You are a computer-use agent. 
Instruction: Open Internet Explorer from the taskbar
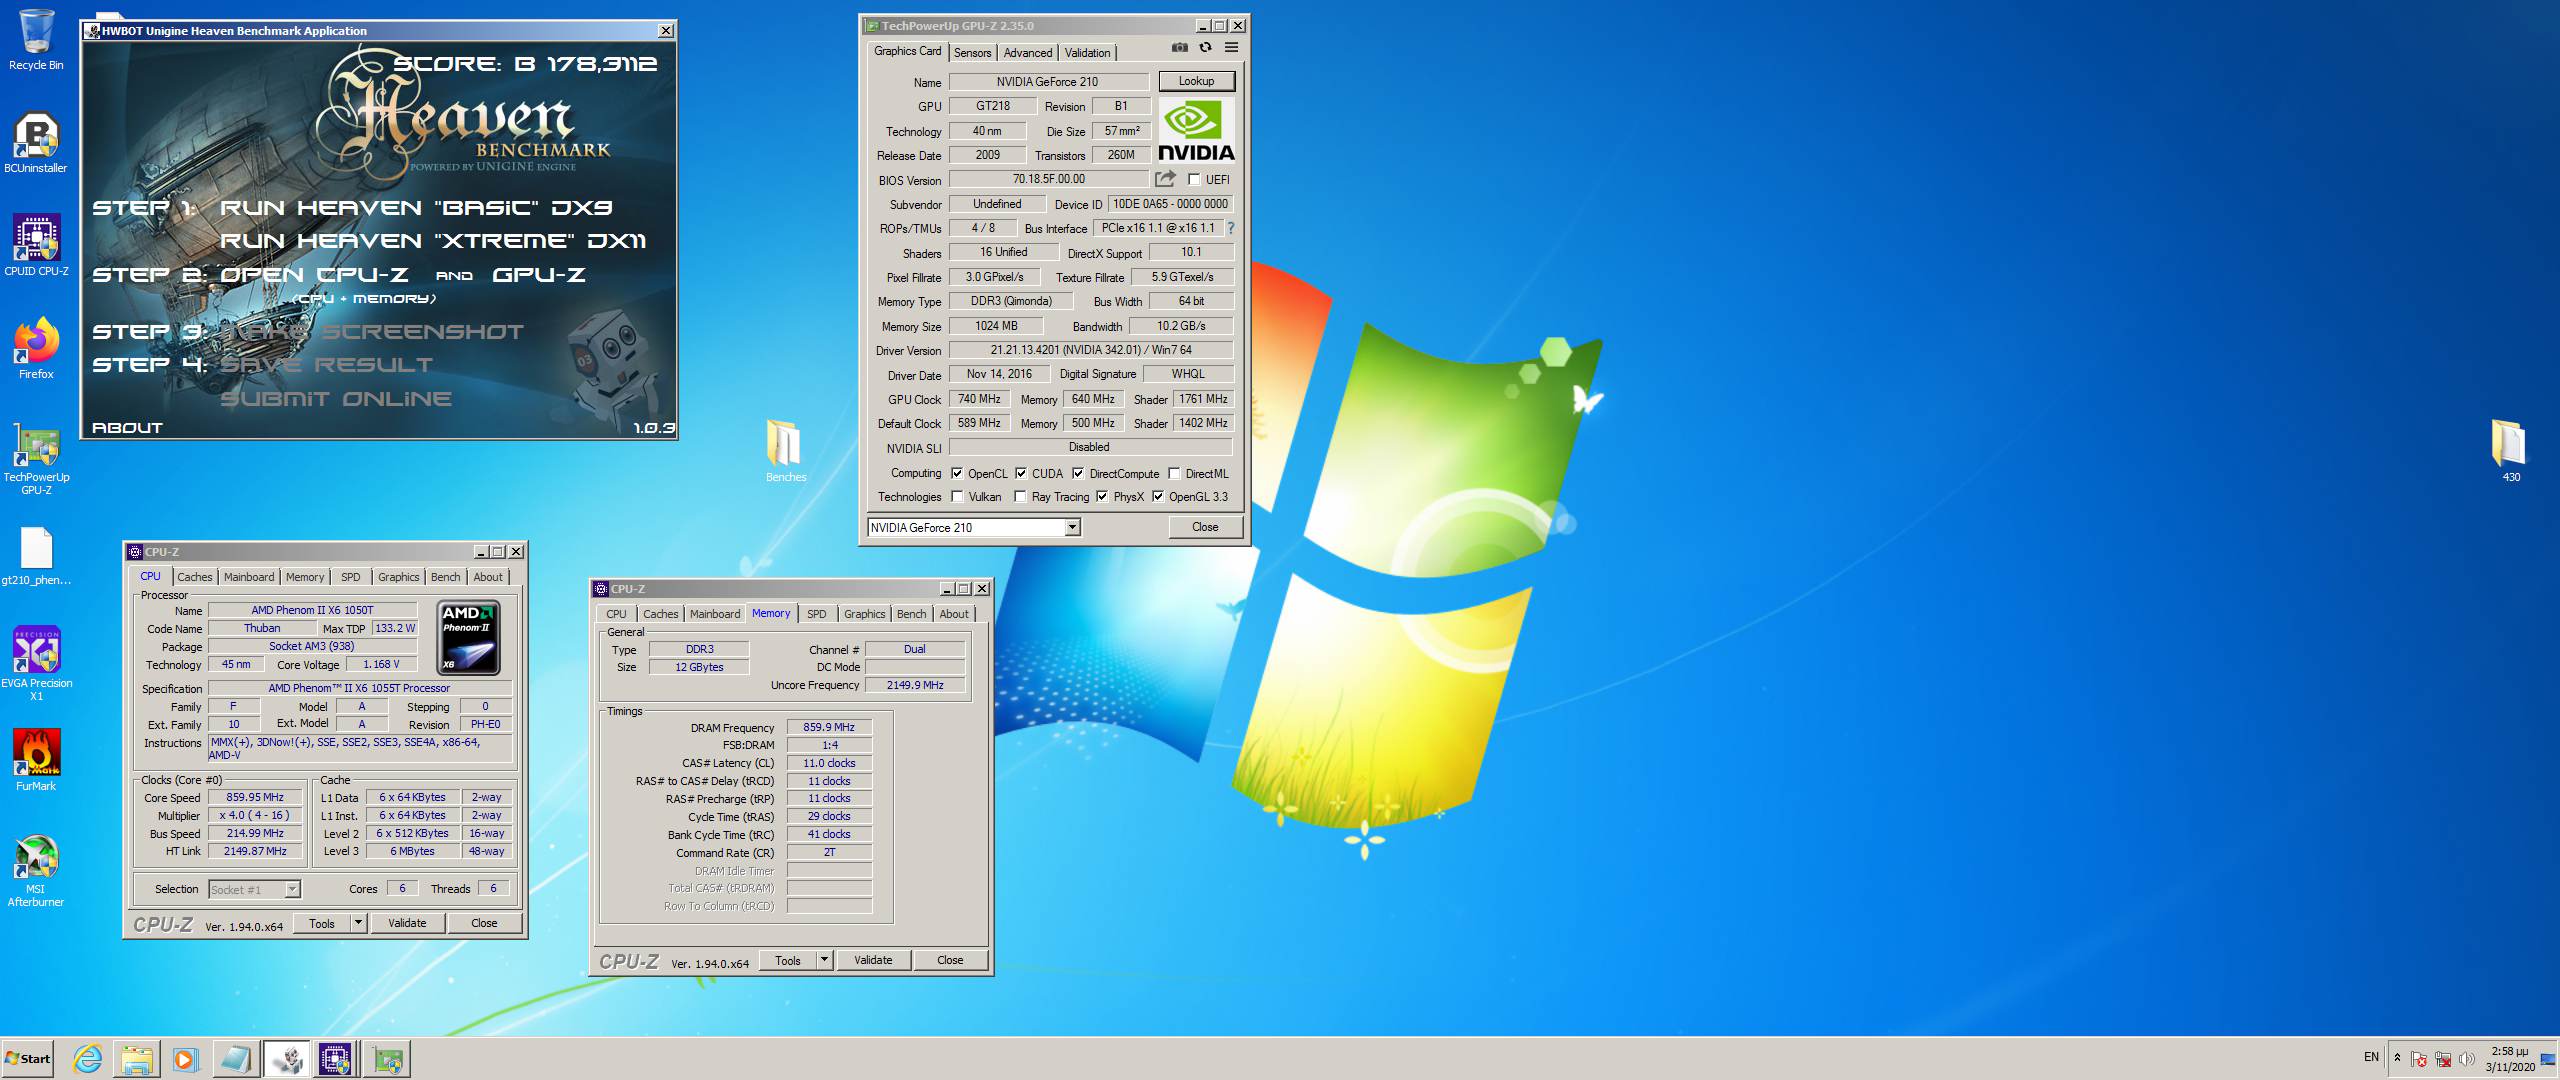88,1059
